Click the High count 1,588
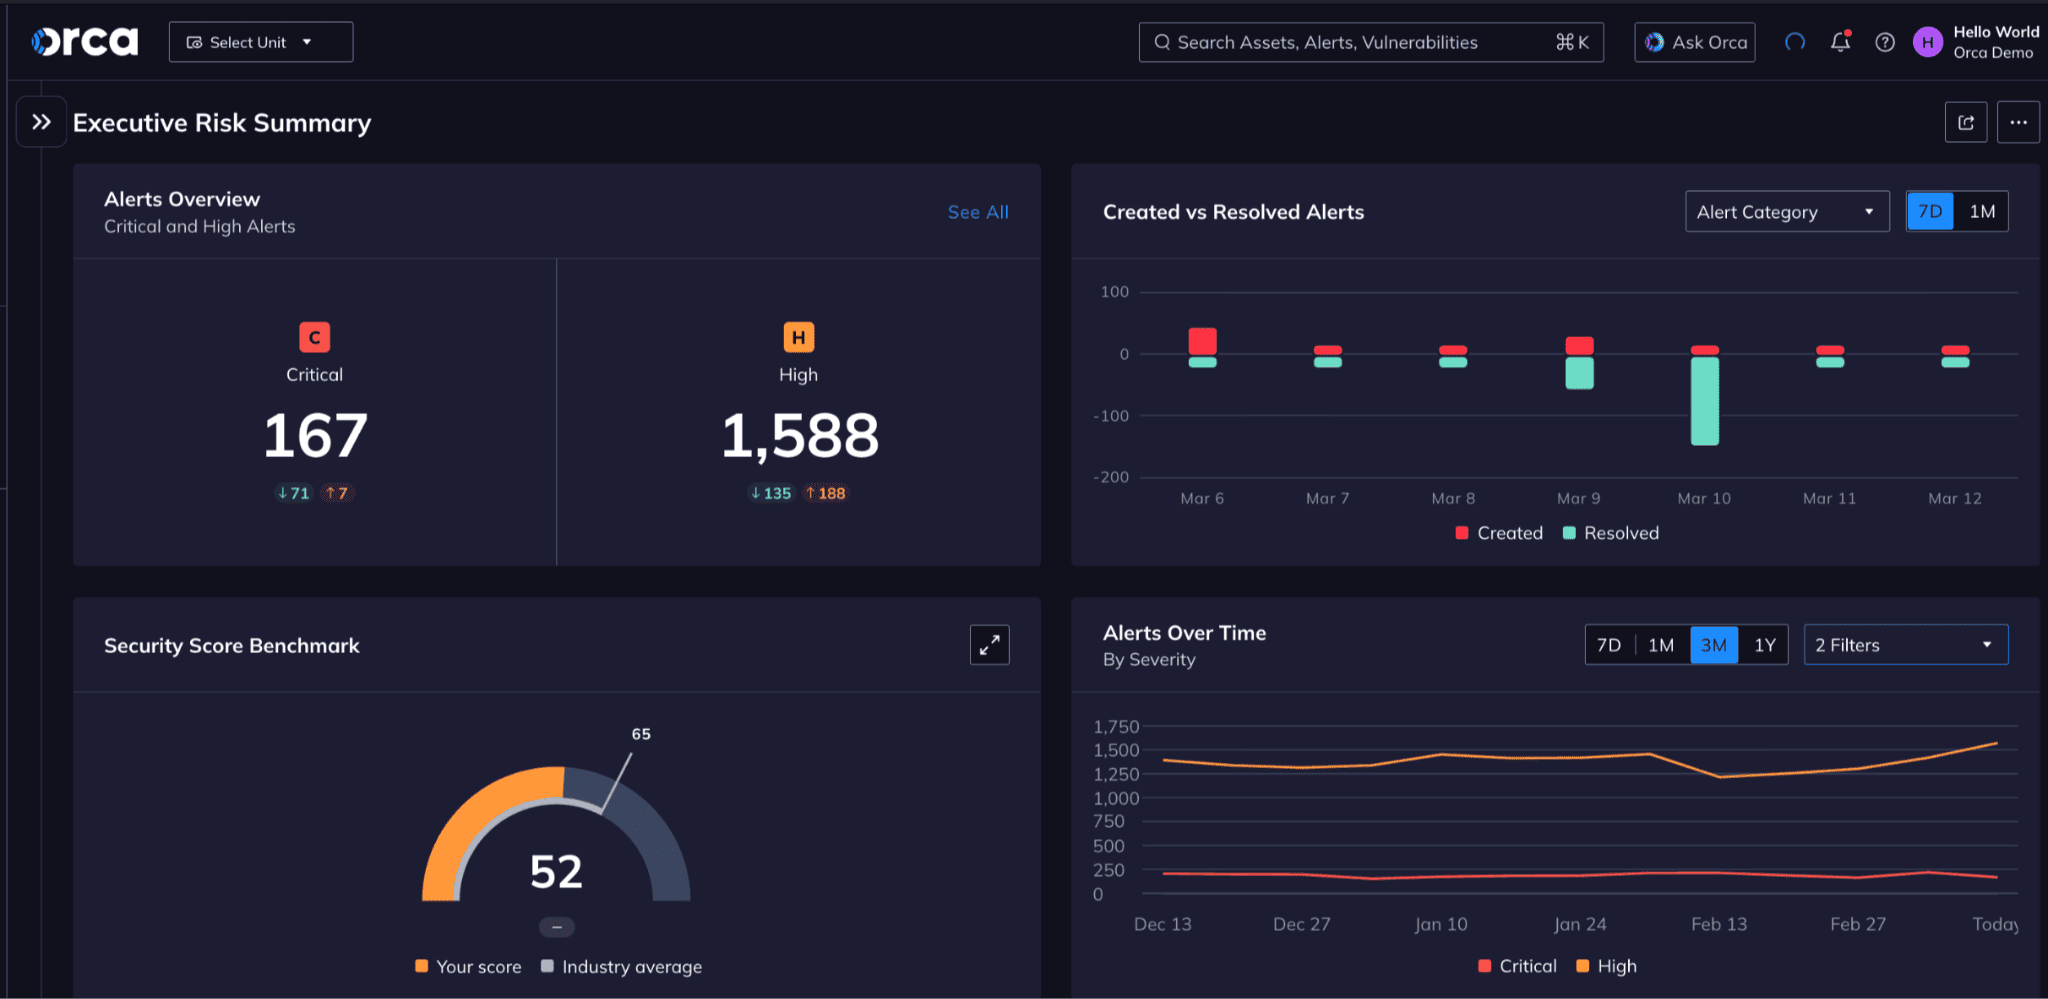Image resolution: width=2048 pixels, height=999 pixels. tap(800, 436)
